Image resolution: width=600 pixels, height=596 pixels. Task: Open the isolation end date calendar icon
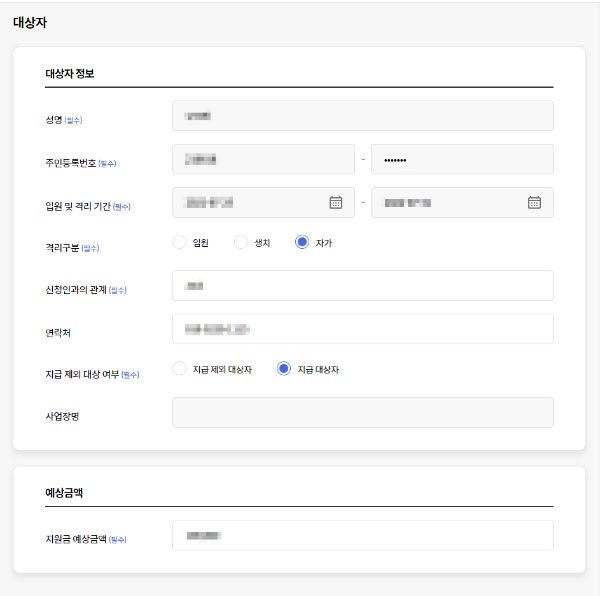[x=534, y=202]
